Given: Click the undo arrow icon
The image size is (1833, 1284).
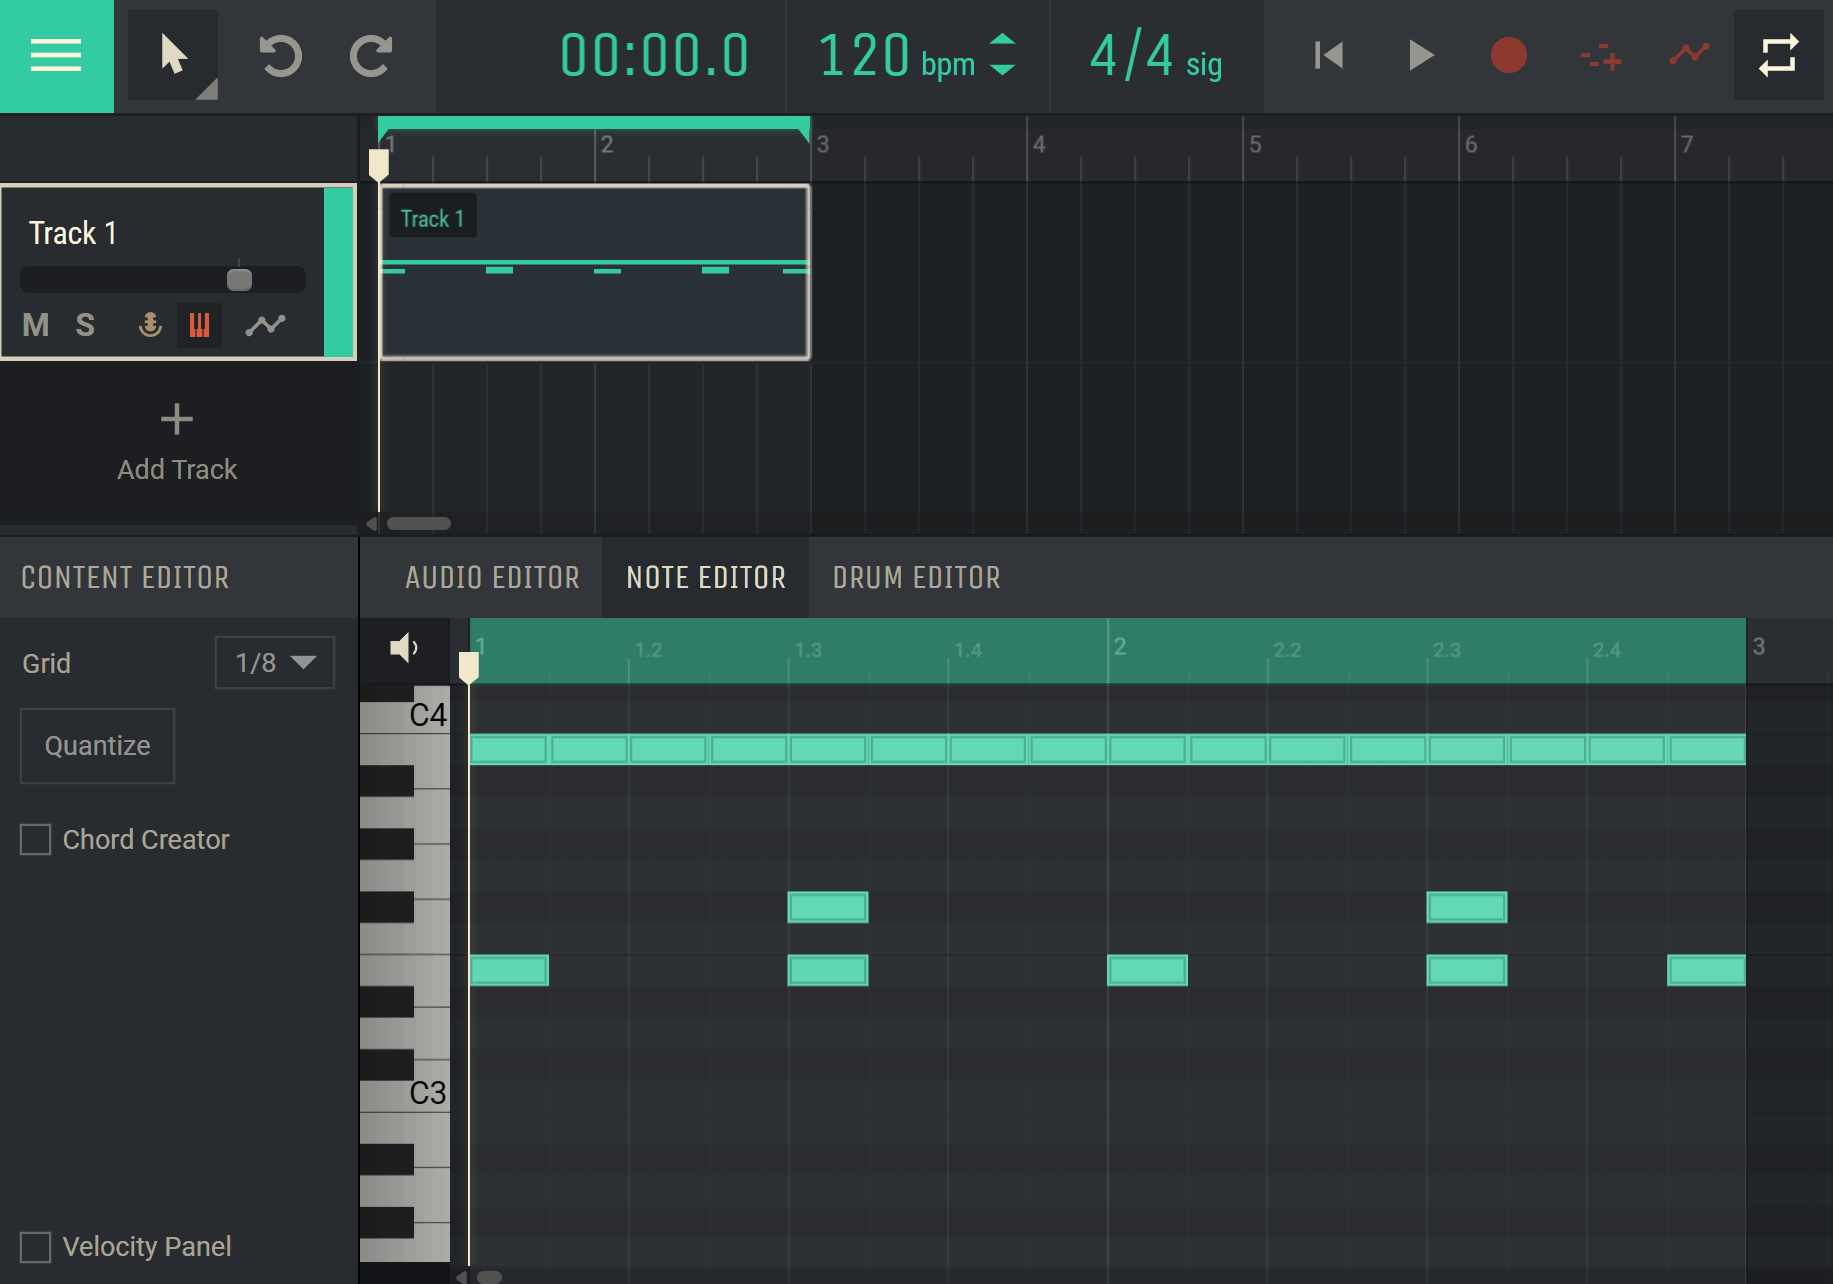Looking at the screenshot, I should (x=280, y=56).
